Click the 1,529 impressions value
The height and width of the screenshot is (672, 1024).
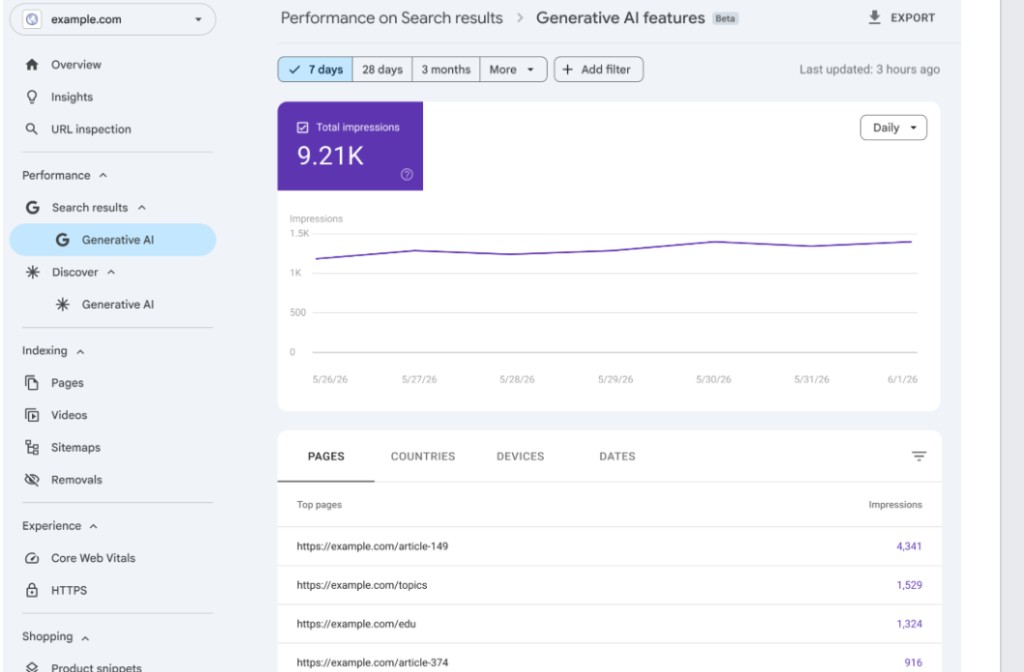coord(908,585)
